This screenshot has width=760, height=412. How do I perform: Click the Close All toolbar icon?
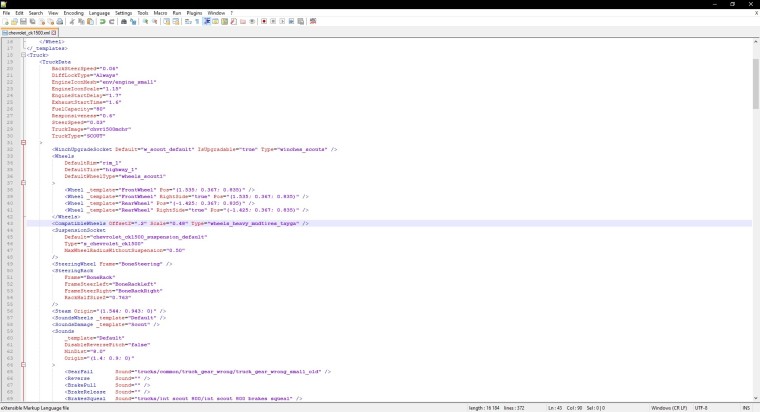50,21
